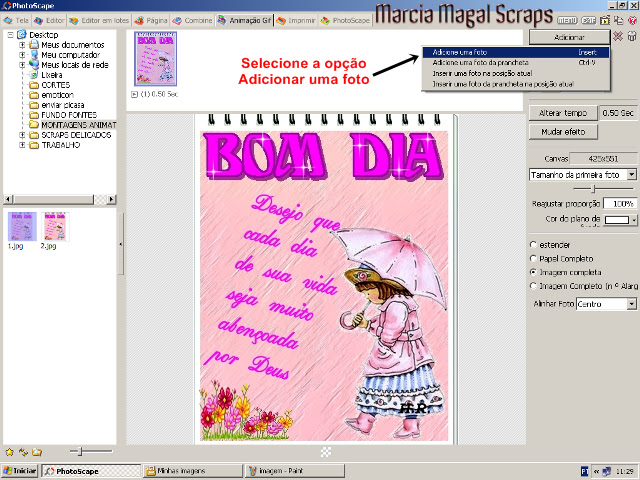Click the checkered grid icon below canvas

tap(326, 451)
